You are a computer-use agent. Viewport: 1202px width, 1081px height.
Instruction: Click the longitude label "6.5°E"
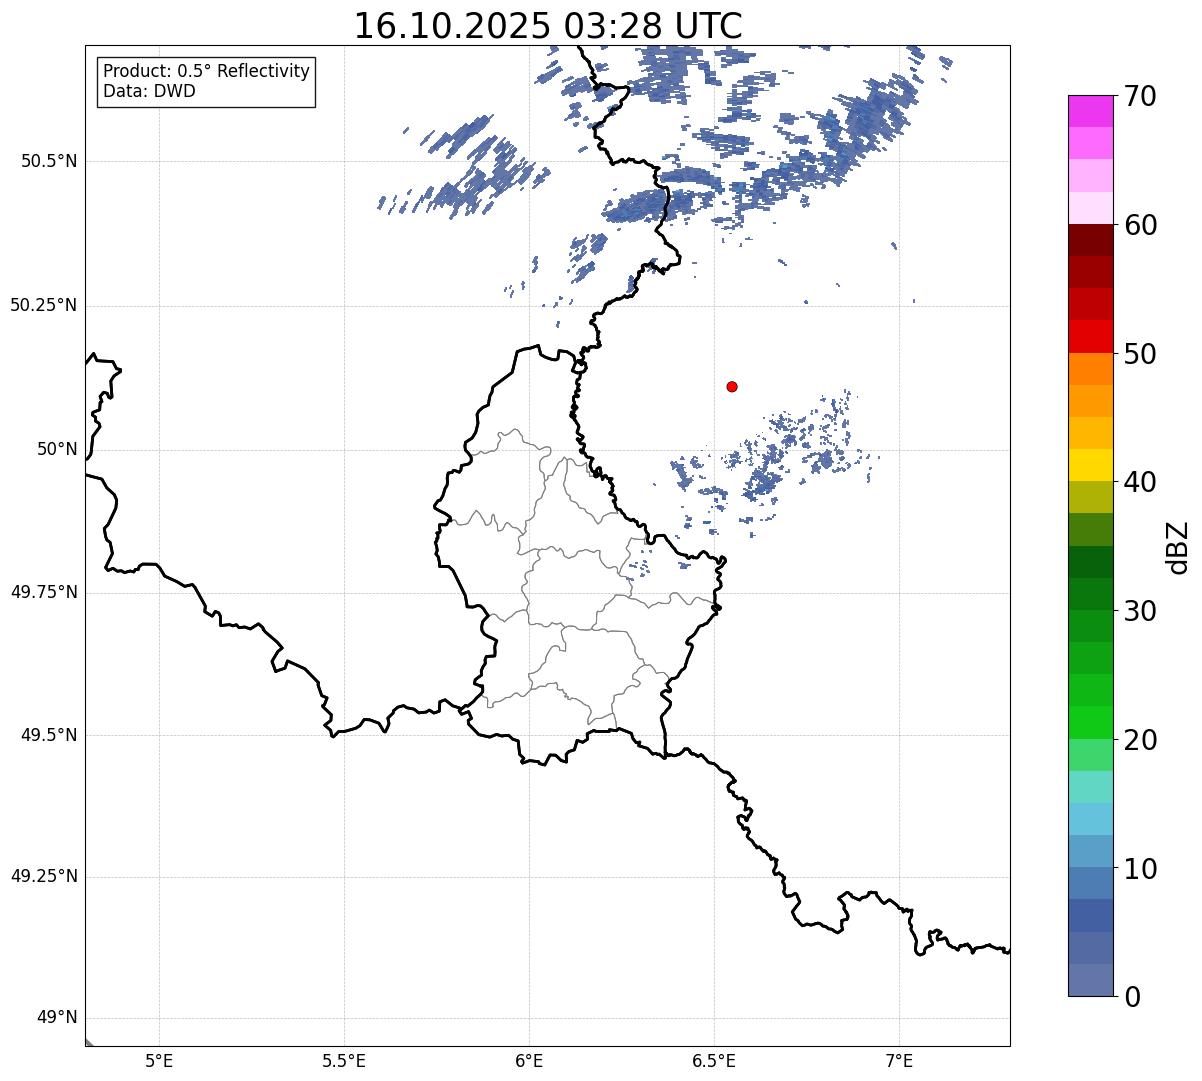pos(714,1061)
